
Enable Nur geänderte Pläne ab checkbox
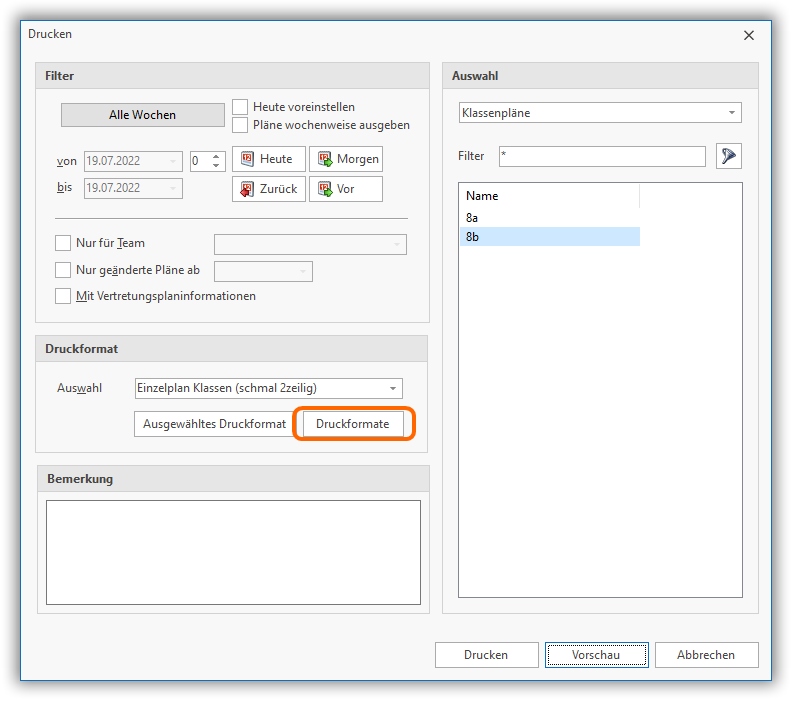(64, 270)
